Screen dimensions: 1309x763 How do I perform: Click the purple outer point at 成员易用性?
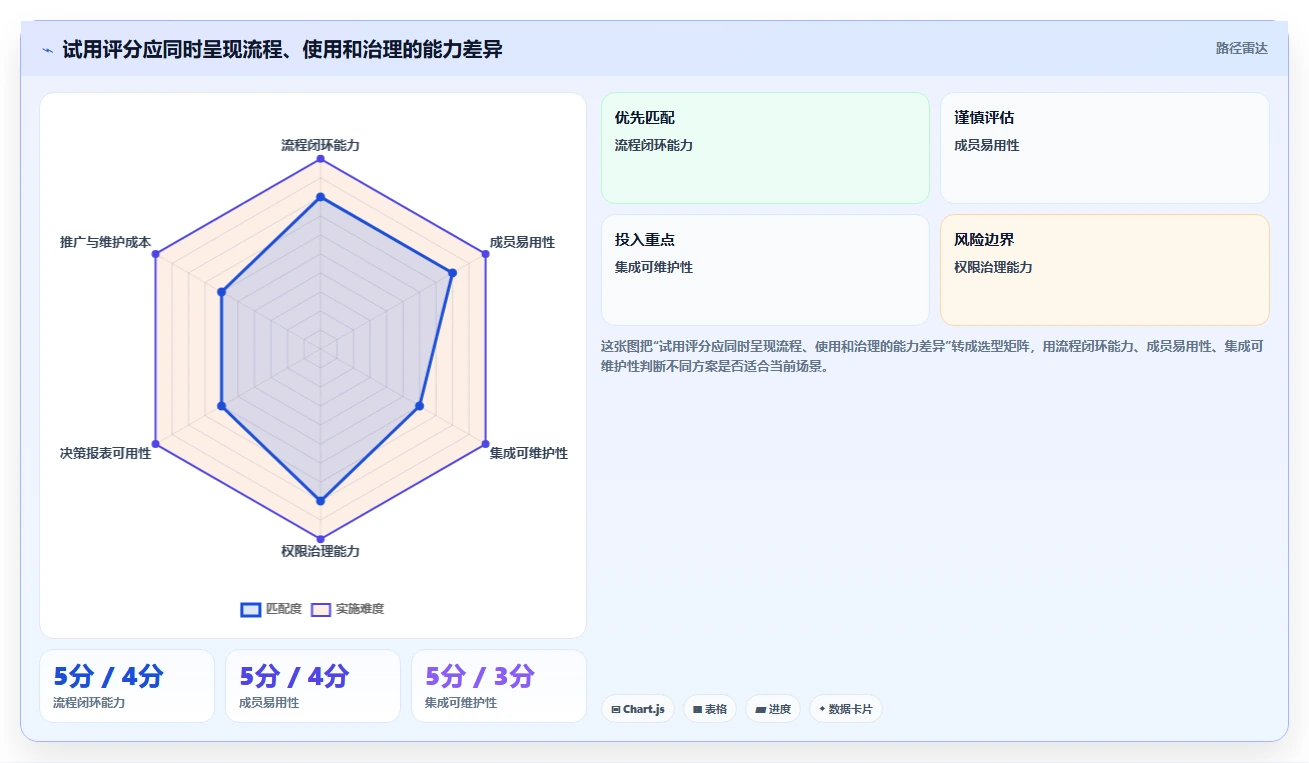(485, 254)
